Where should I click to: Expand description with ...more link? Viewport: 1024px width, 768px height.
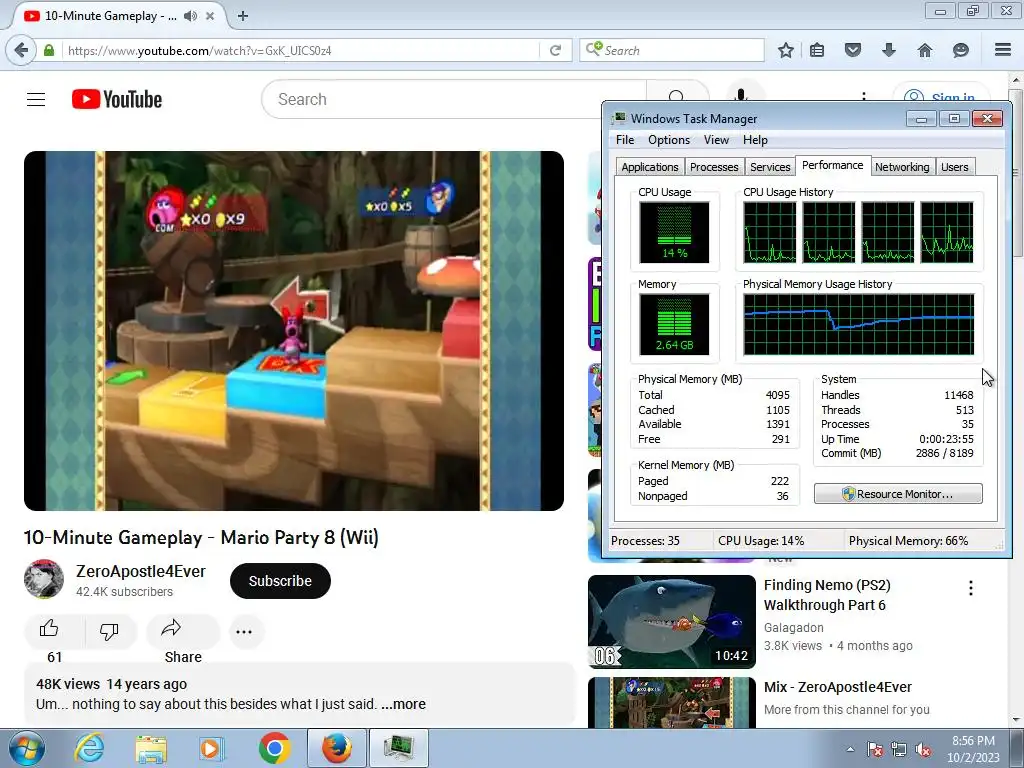404,704
